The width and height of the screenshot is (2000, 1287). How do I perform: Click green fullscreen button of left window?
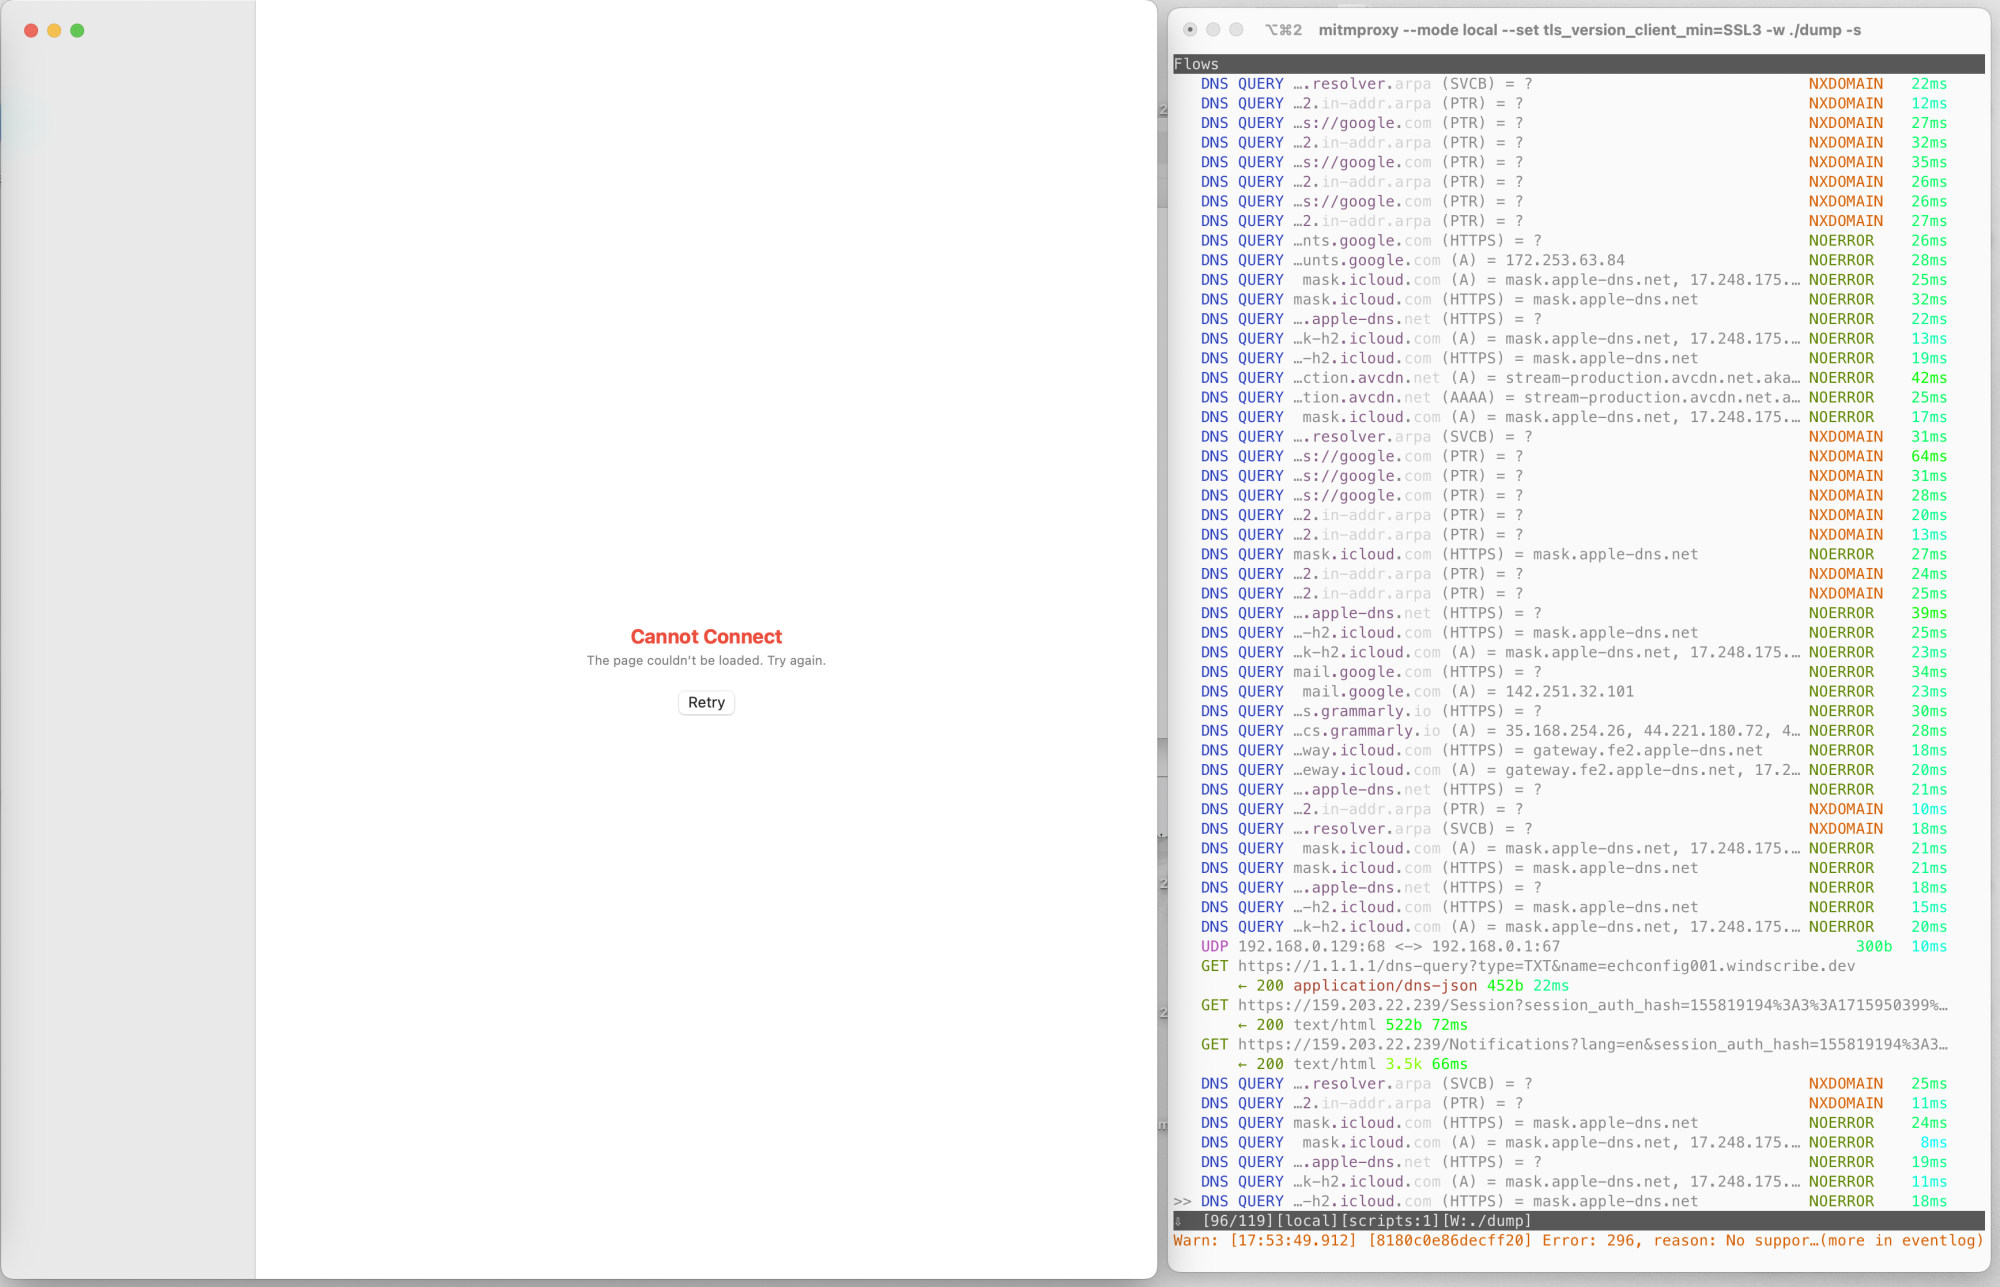coord(77,31)
